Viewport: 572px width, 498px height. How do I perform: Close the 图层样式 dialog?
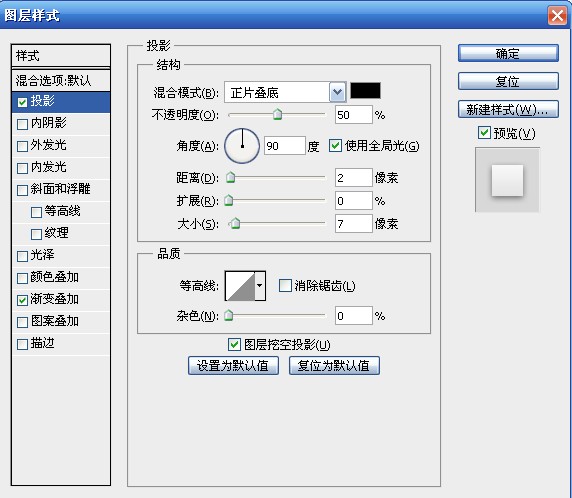point(557,16)
